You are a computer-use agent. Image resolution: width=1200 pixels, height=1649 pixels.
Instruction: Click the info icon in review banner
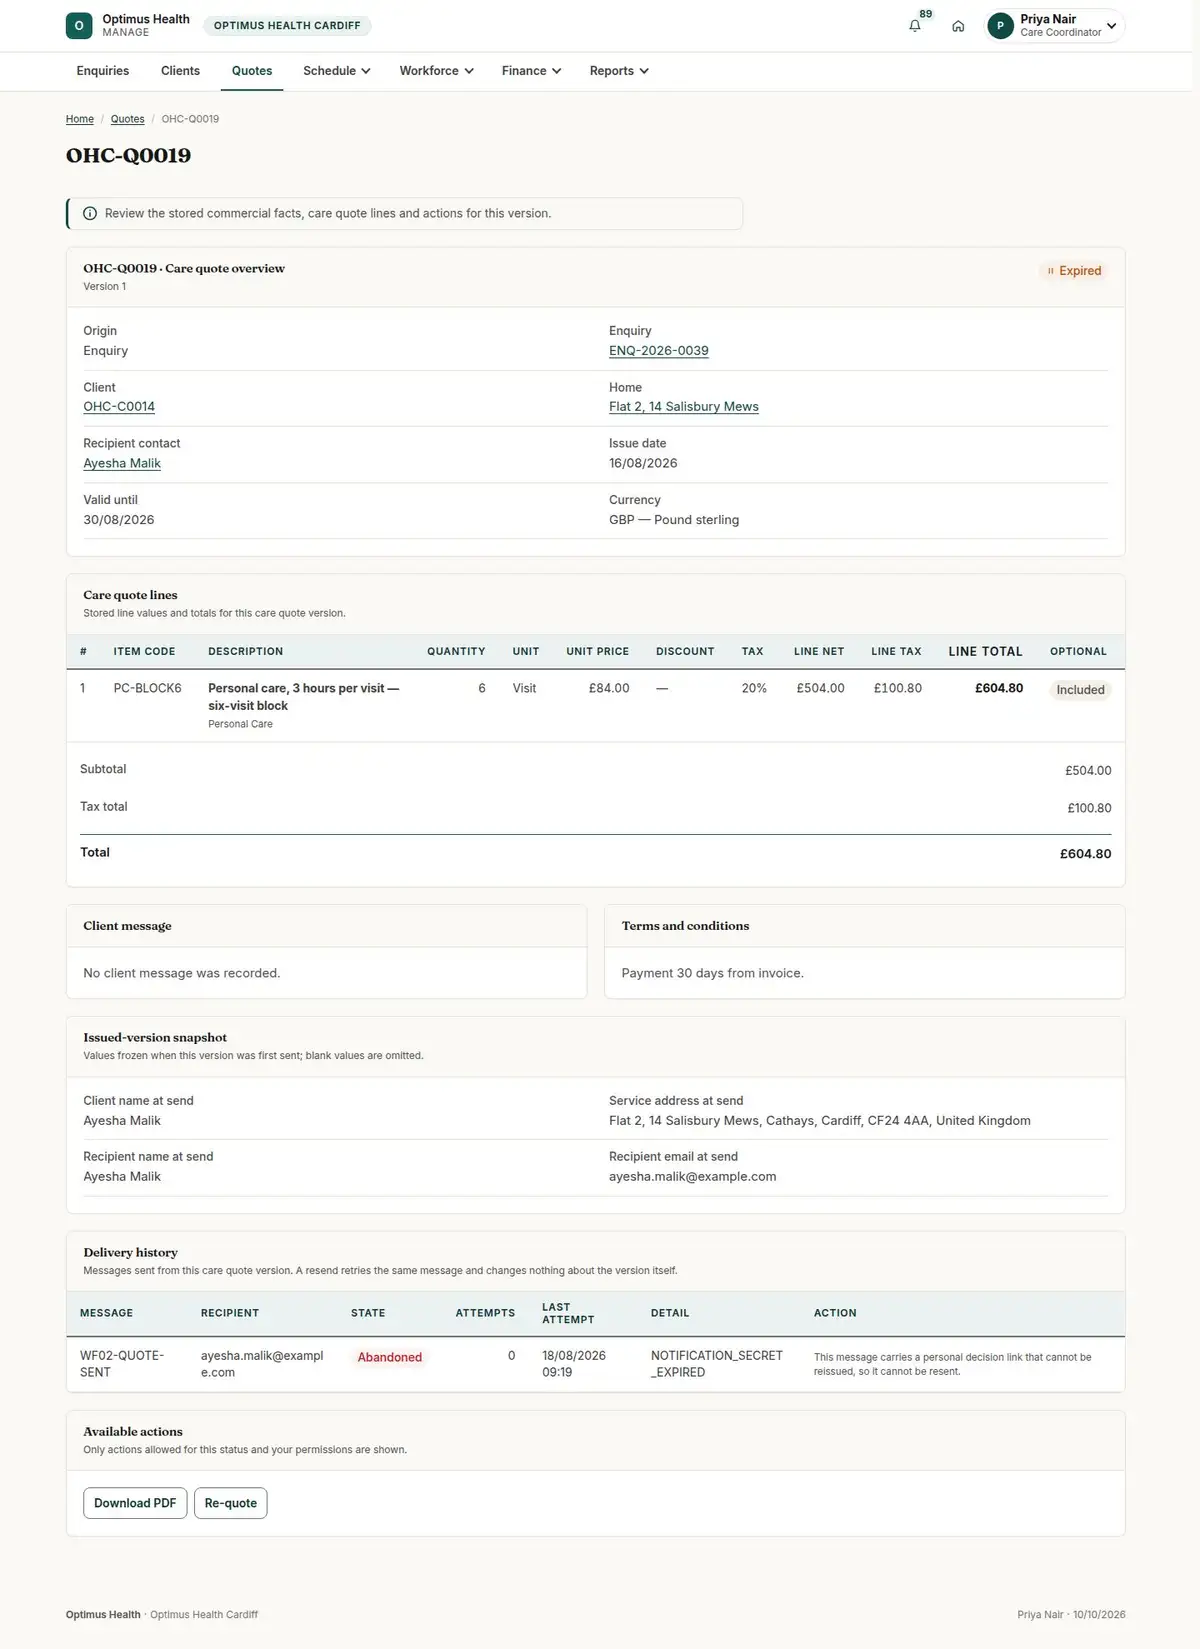[x=90, y=213]
